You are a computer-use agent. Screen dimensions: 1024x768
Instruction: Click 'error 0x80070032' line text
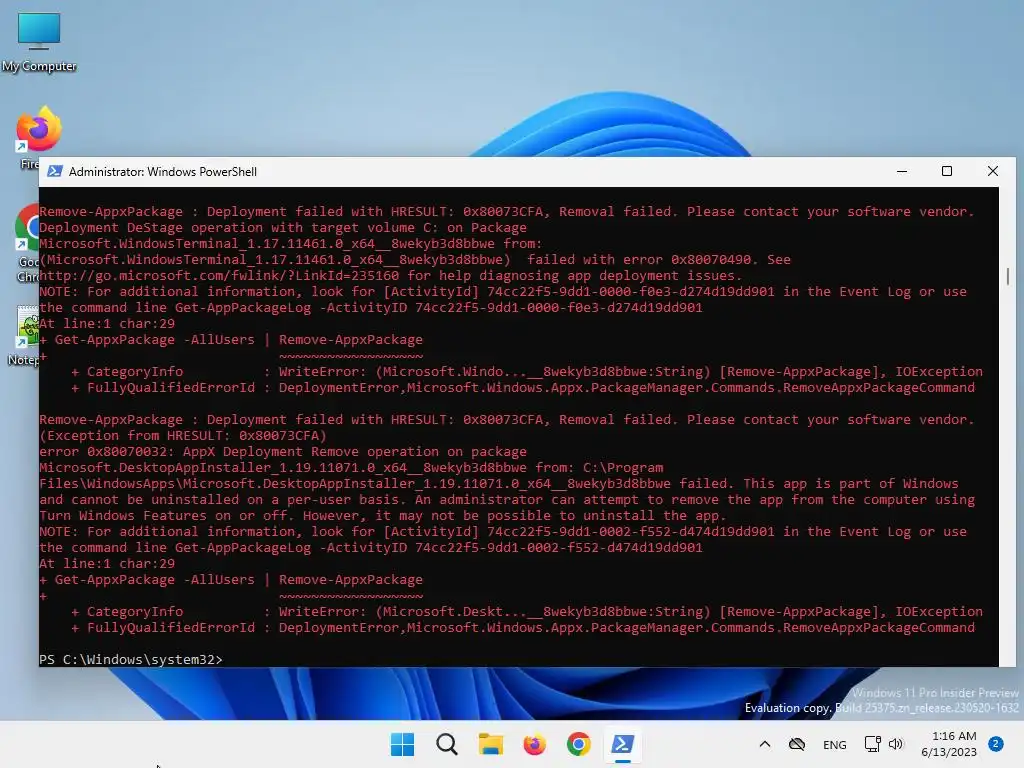pyautogui.click(x=283, y=452)
